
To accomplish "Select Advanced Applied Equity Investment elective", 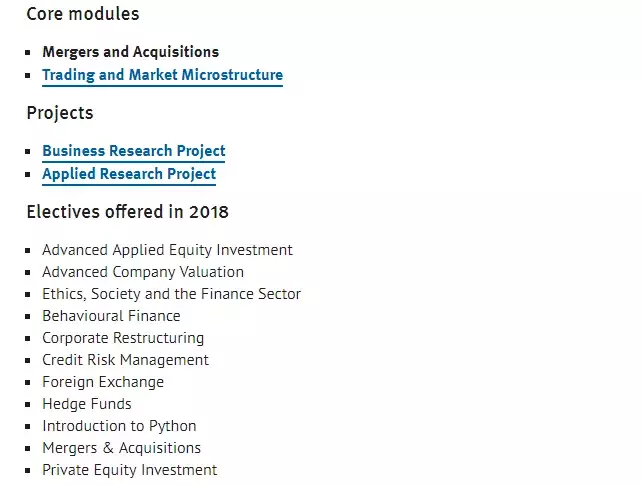I will (x=167, y=250).
